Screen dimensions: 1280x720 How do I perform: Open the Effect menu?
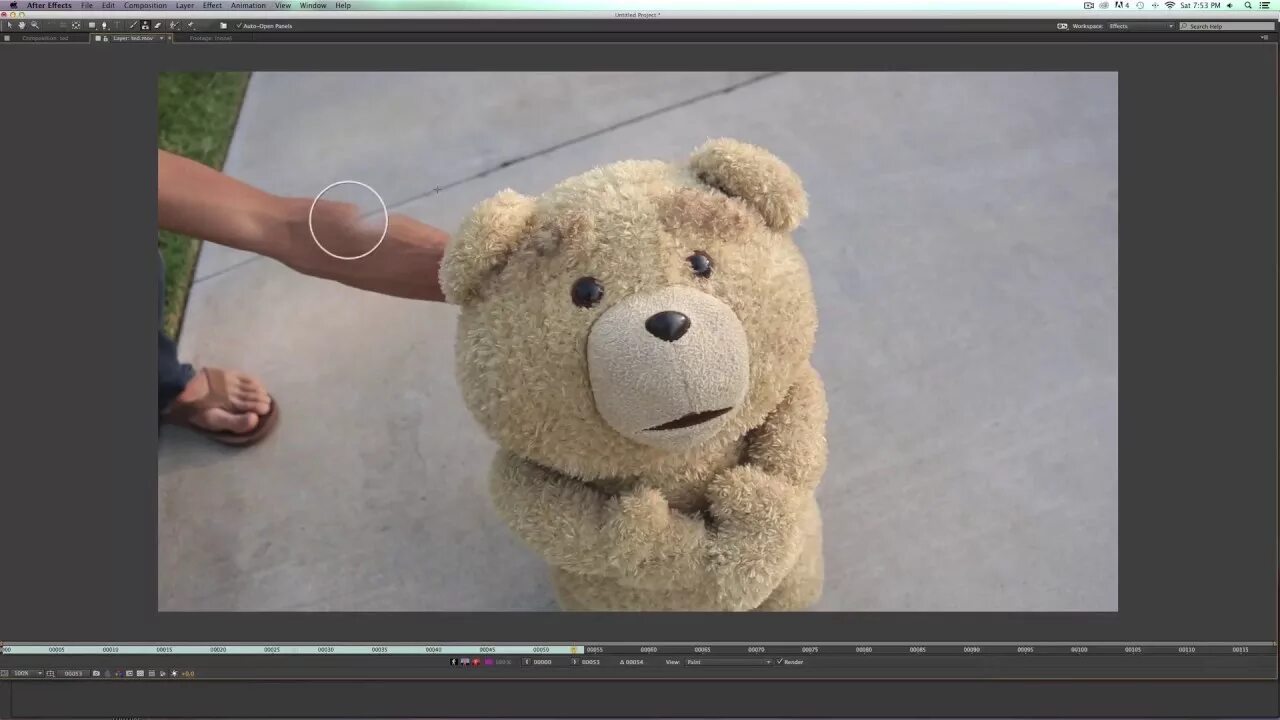click(x=212, y=5)
